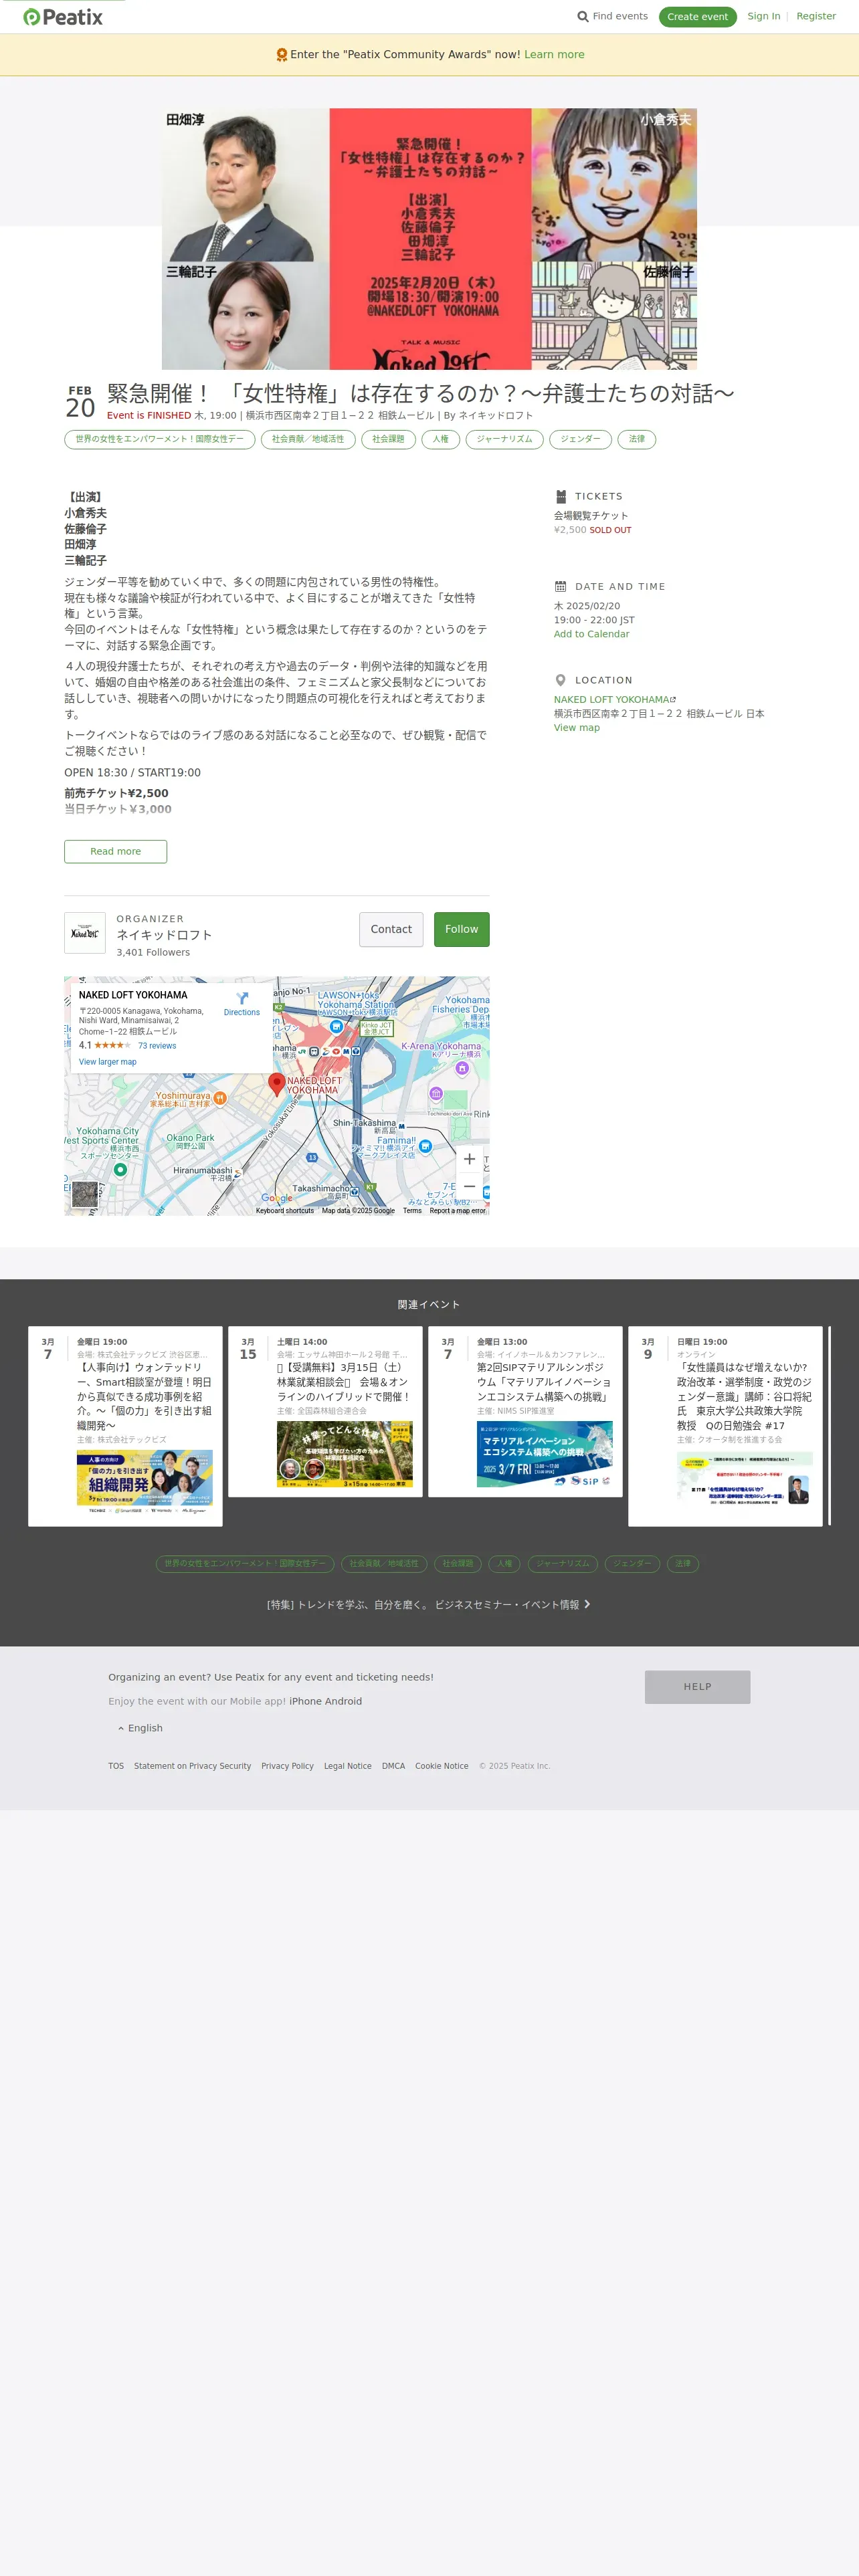Open the ネイキッドロフト organizer name
The width and height of the screenshot is (859, 2576).
click(x=164, y=935)
